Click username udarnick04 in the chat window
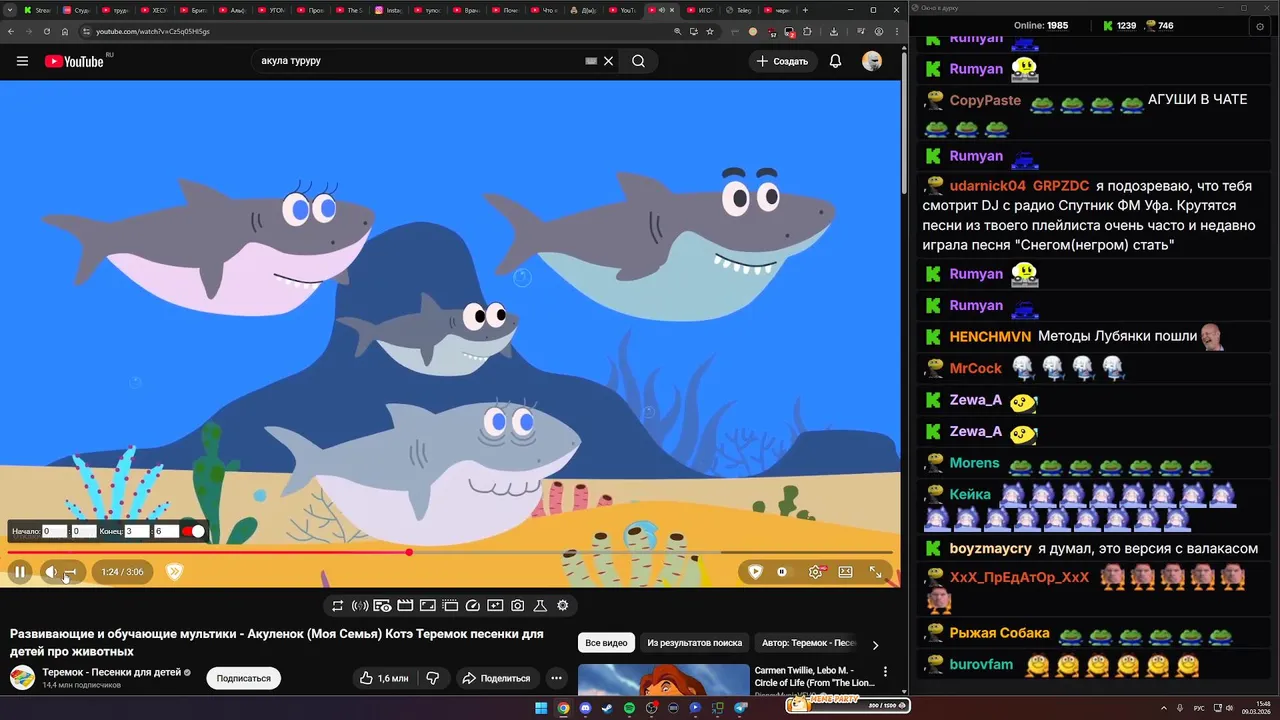Image resolution: width=1280 pixels, height=720 pixels. tap(988, 186)
